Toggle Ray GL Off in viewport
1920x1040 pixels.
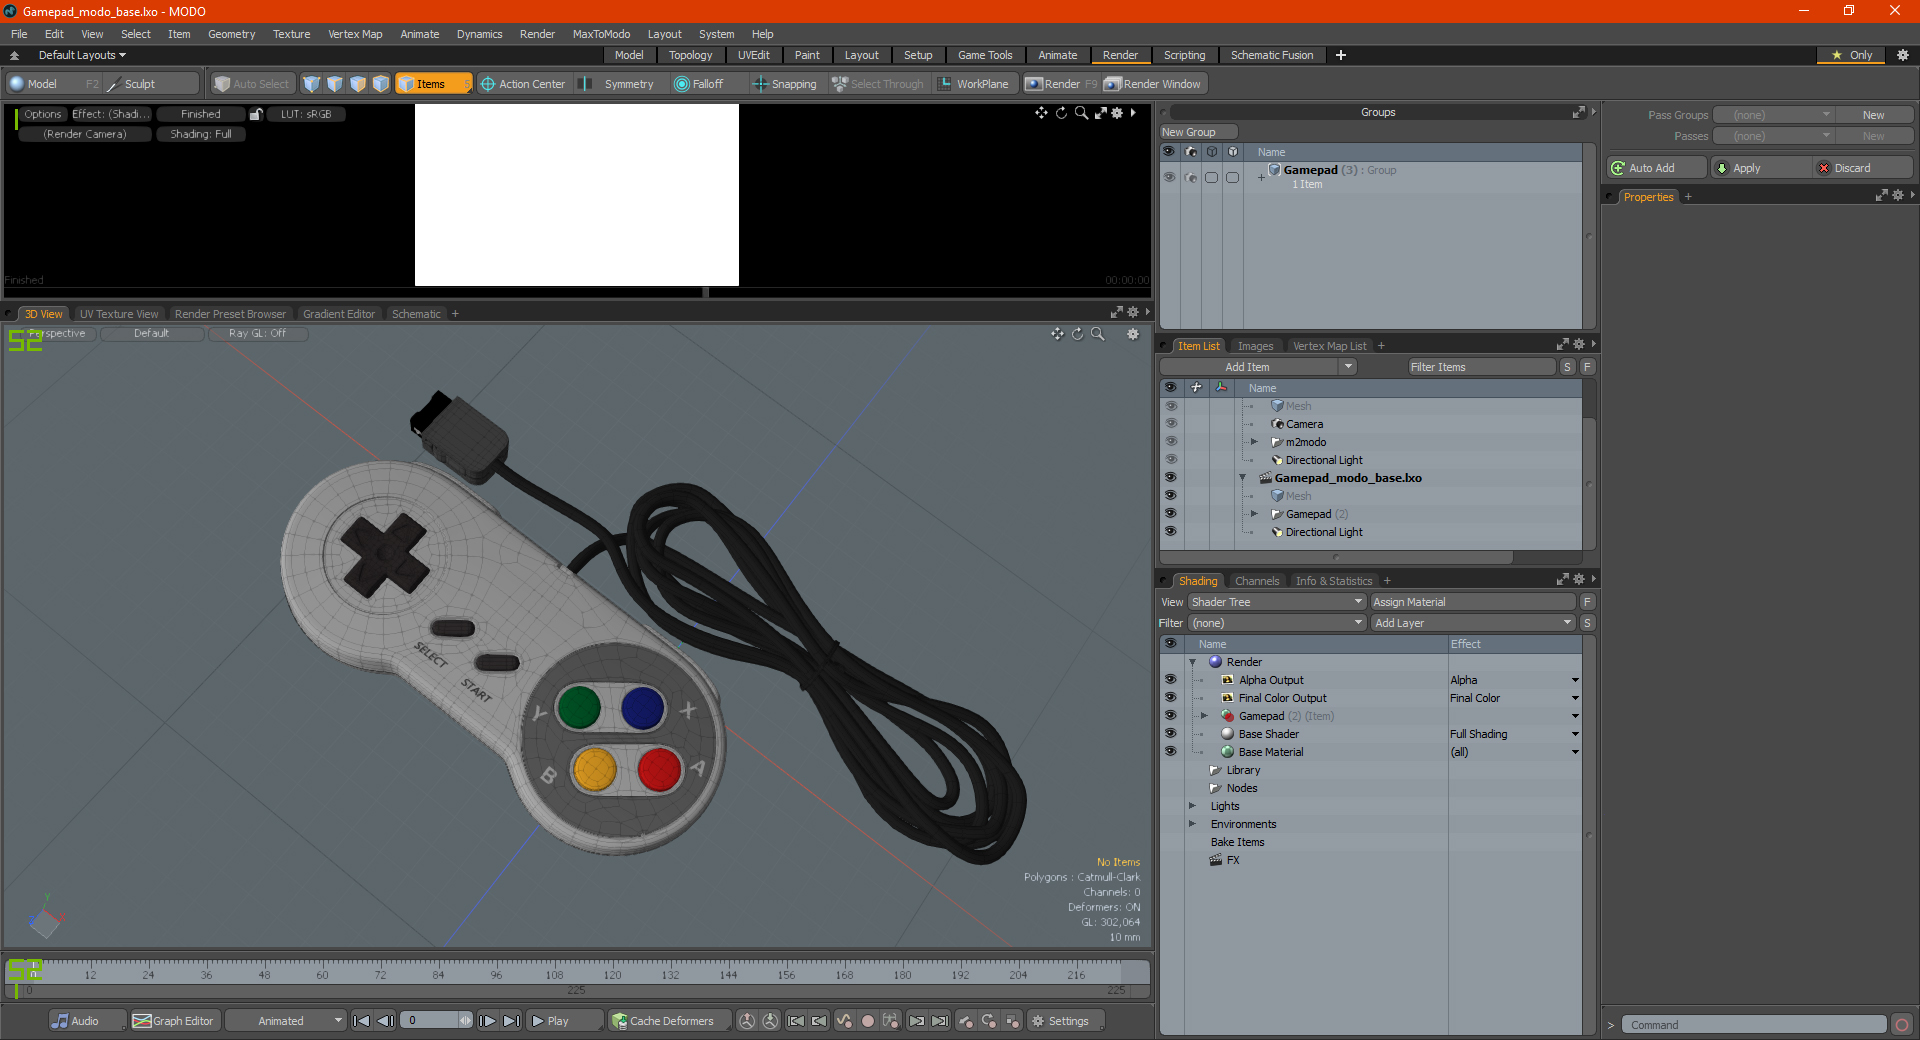(257, 334)
